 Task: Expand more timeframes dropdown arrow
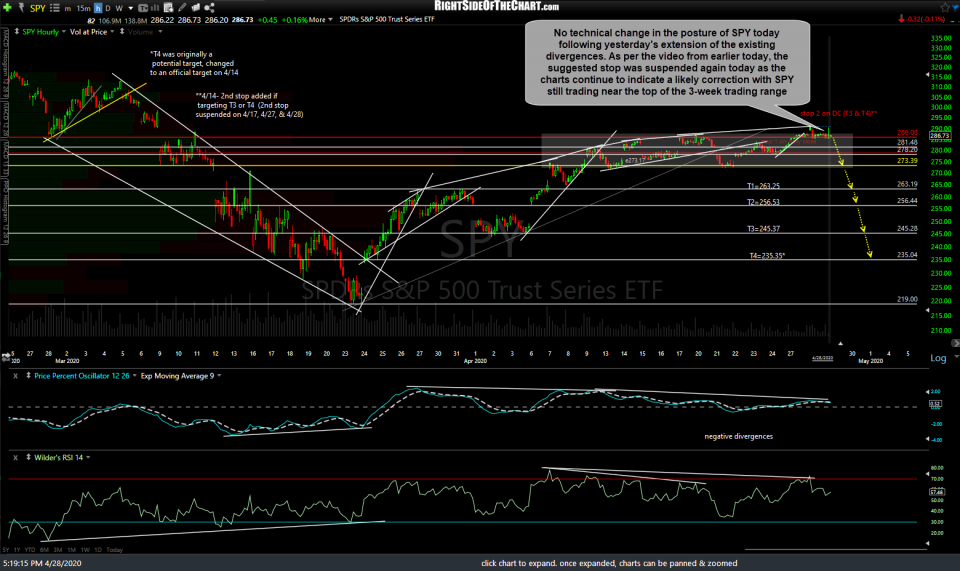pyautogui.click(x=129, y=9)
